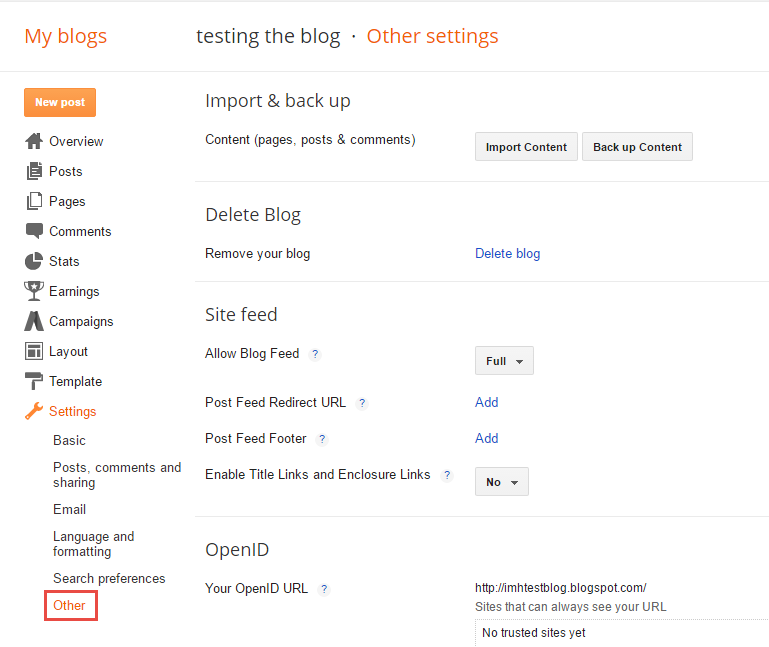Click the Overview house icon

click(x=34, y=141)
